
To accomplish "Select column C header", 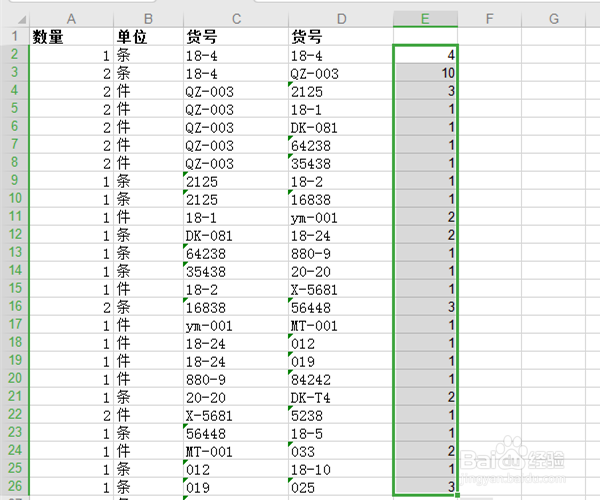I will [x=236, y=19].
